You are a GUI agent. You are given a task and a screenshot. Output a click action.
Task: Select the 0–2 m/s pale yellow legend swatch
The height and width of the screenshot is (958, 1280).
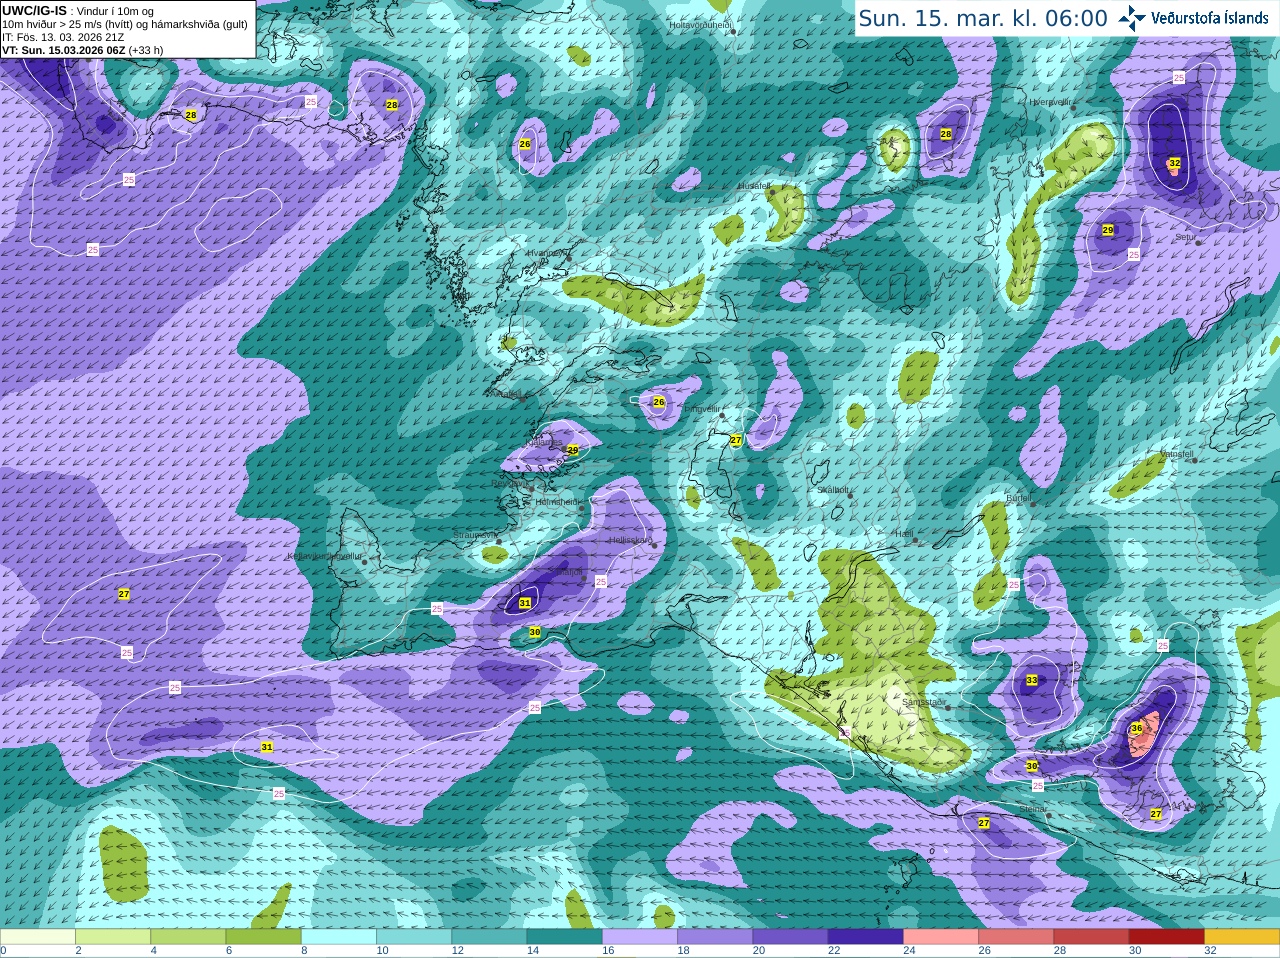coord(38,937)
